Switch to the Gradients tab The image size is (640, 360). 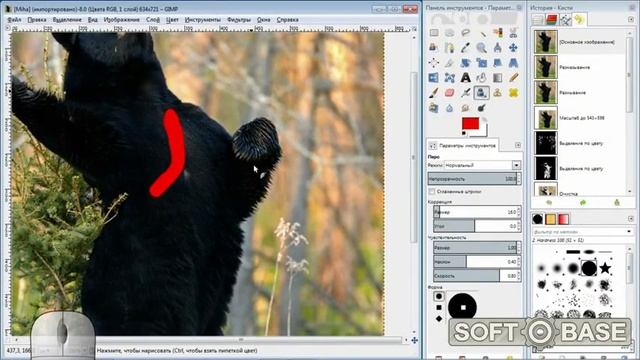click(x=563, y=219)
